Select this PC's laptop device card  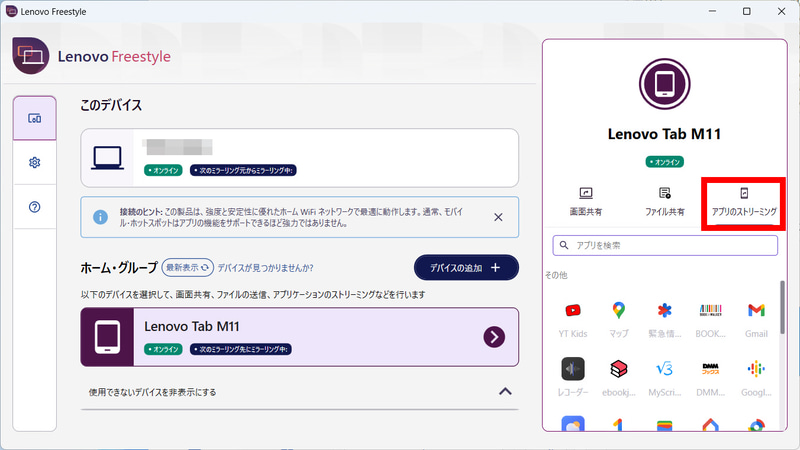tap(299, 158)
